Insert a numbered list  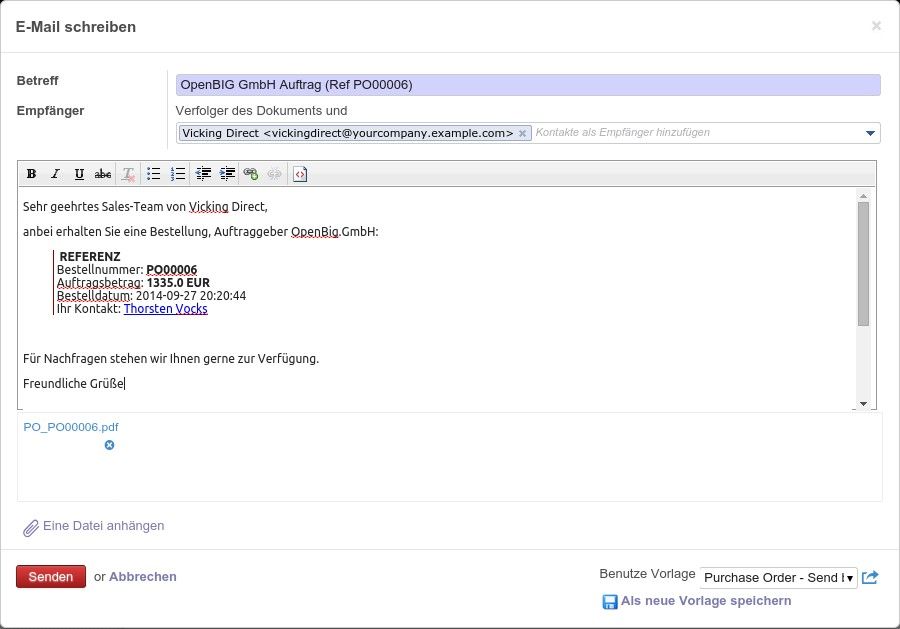178,174
